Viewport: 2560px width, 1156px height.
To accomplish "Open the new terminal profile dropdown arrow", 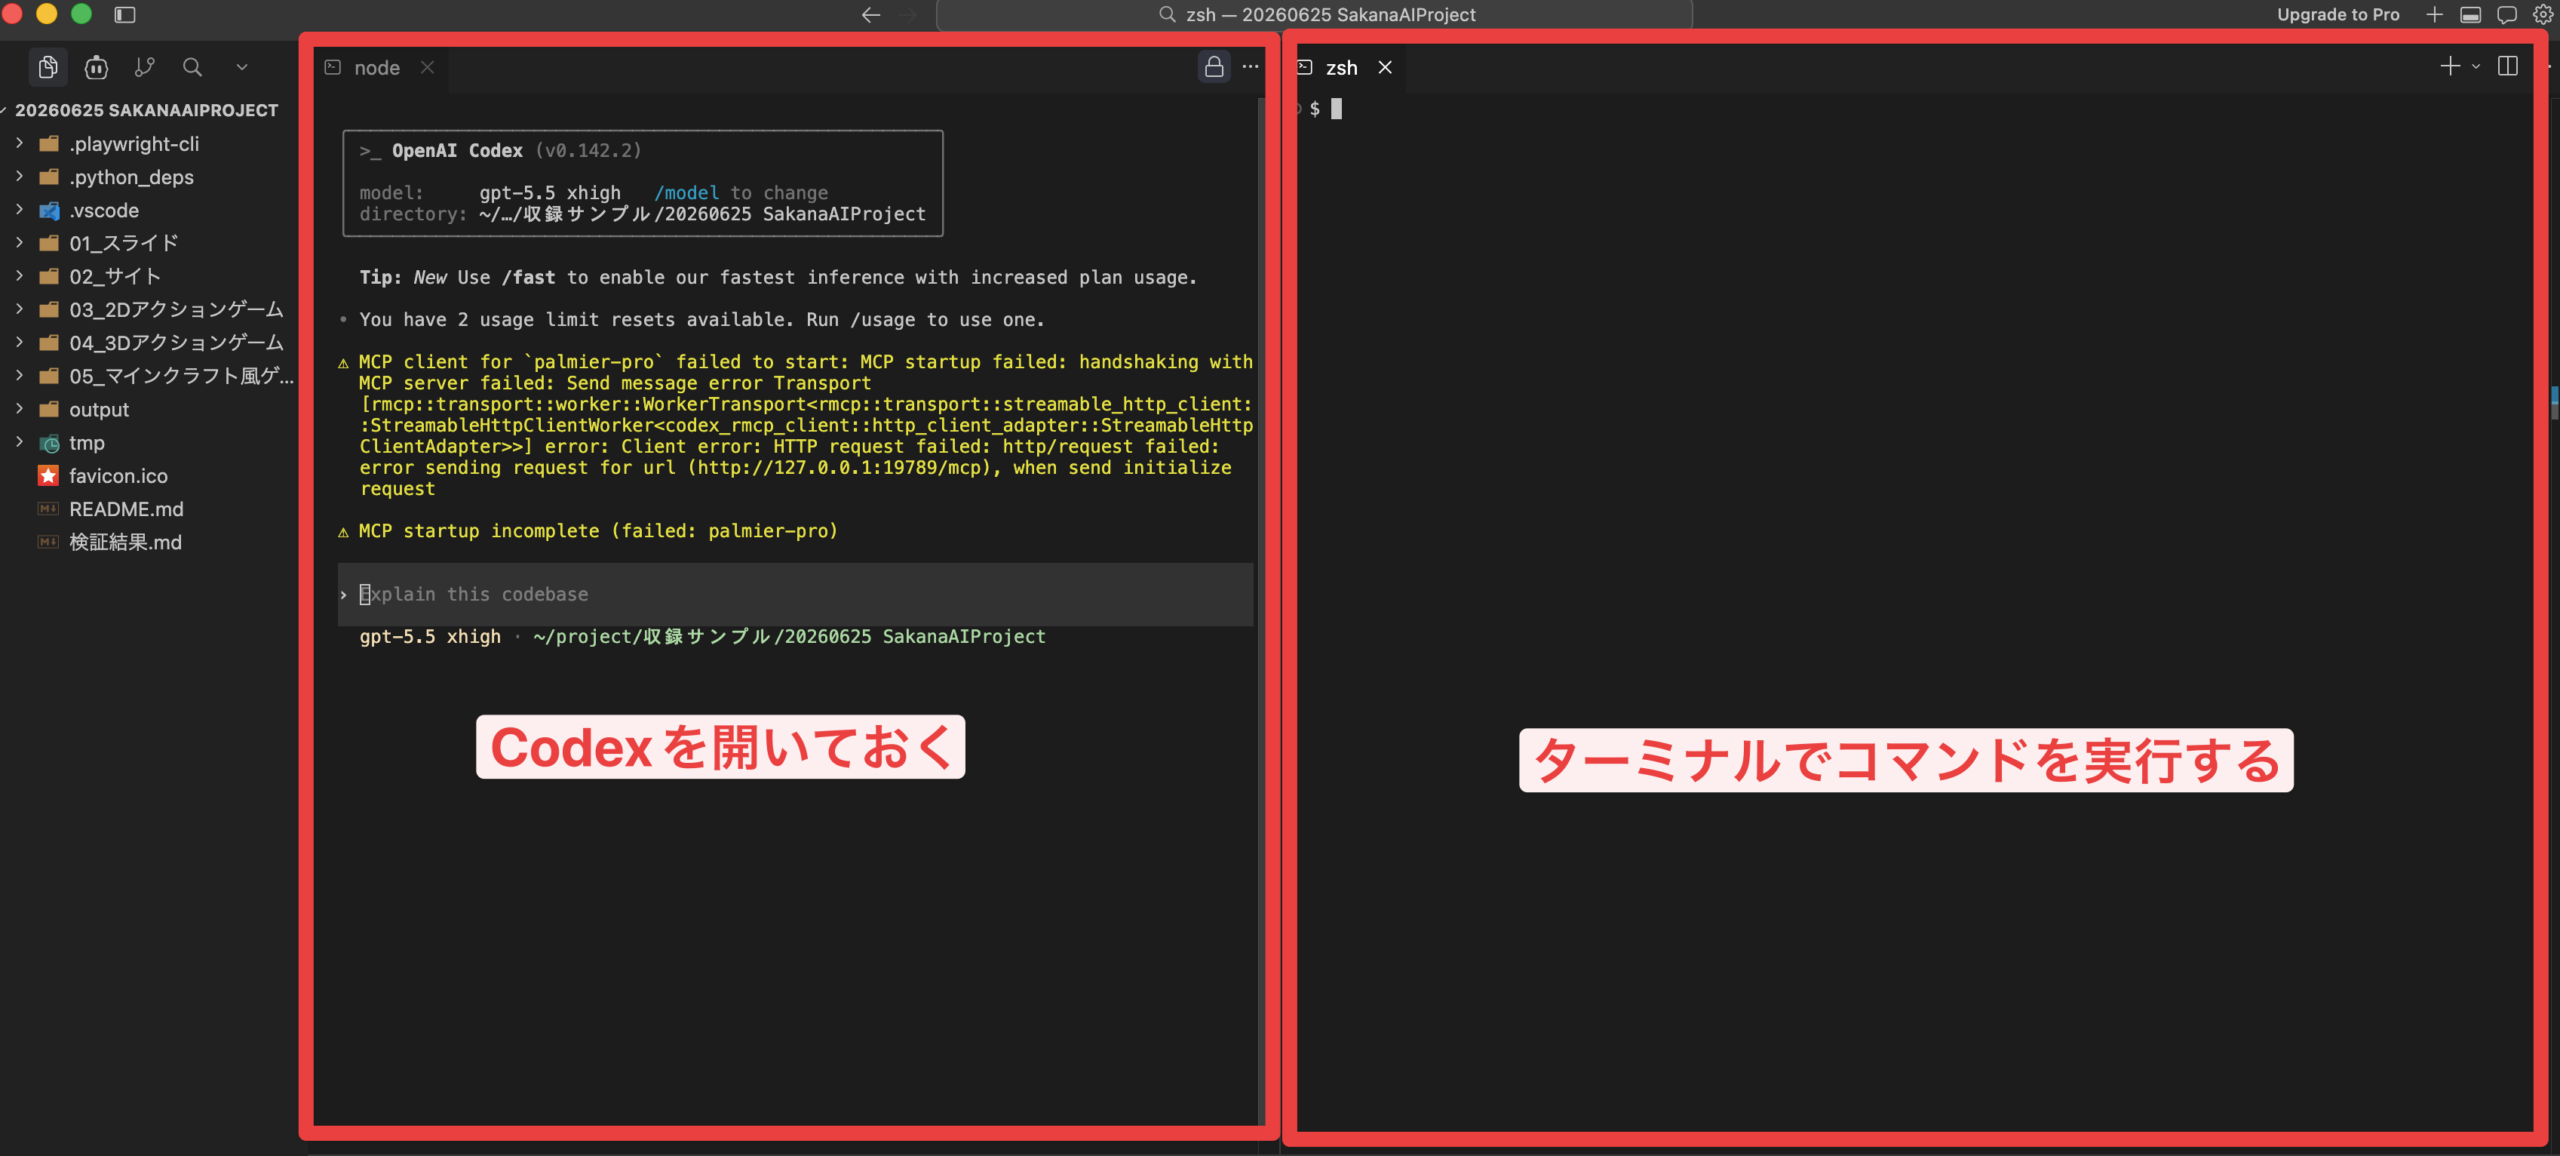I will click(2476, 66).
